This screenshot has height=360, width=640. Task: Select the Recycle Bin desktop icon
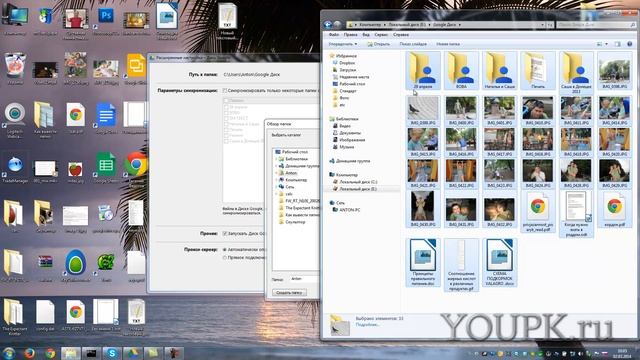[x=15, y=69]
